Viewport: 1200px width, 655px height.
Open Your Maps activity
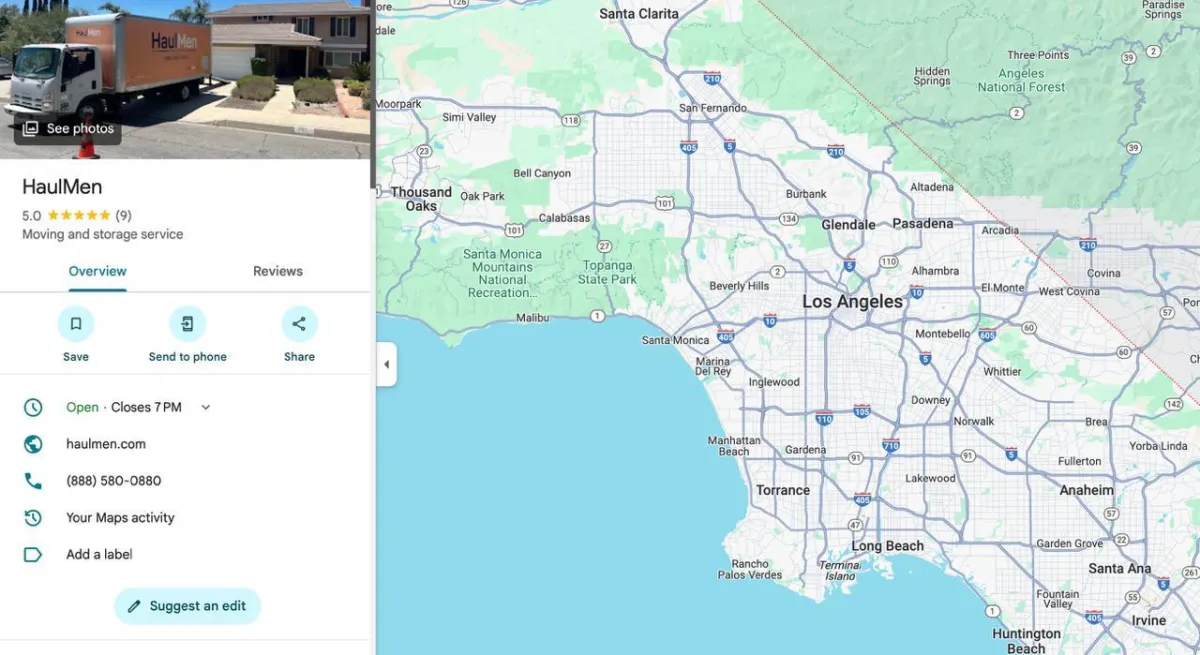click(x=120, y=518)
